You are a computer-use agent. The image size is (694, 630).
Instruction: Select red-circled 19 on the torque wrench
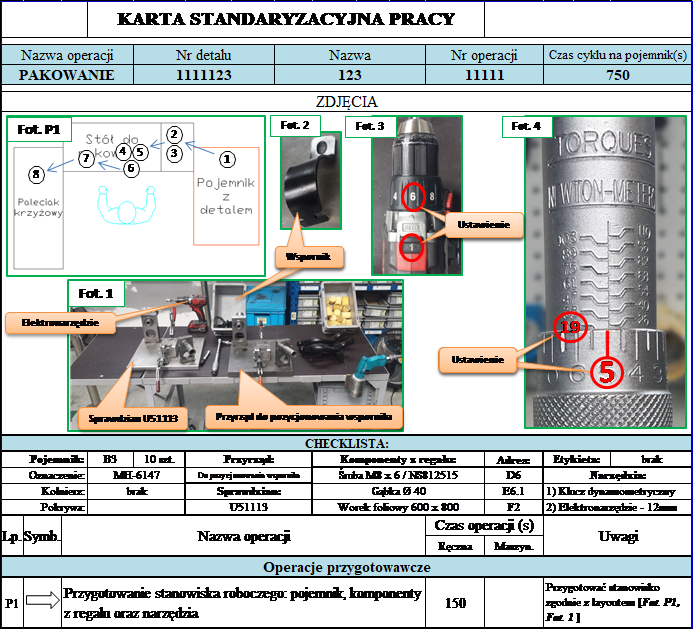pos(570,328)
